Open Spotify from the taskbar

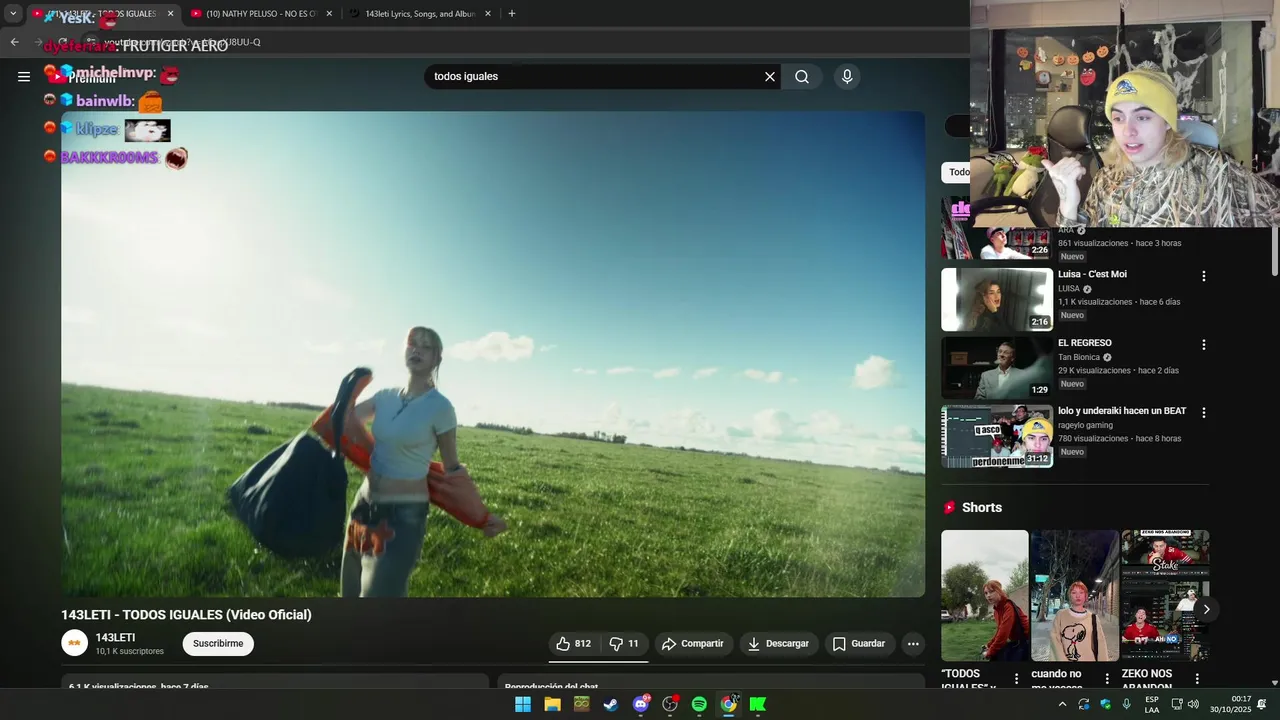[699, 704]
